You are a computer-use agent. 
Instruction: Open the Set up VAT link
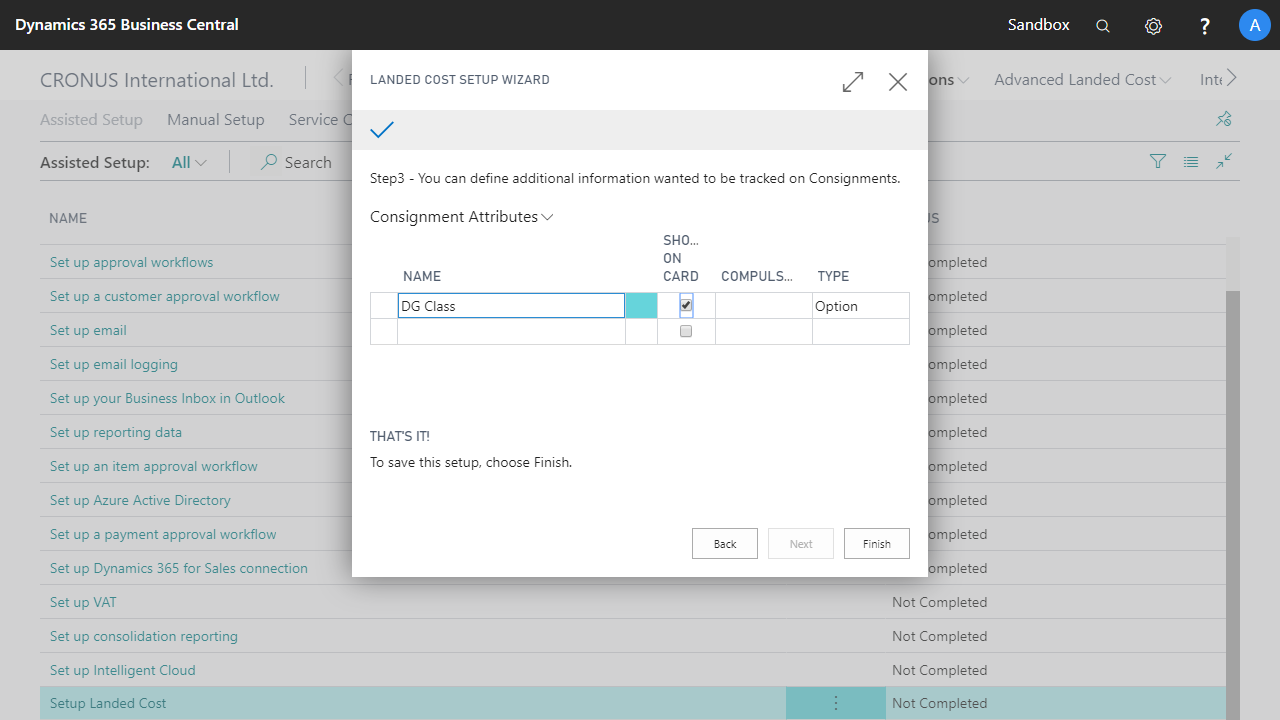[83, 602]
